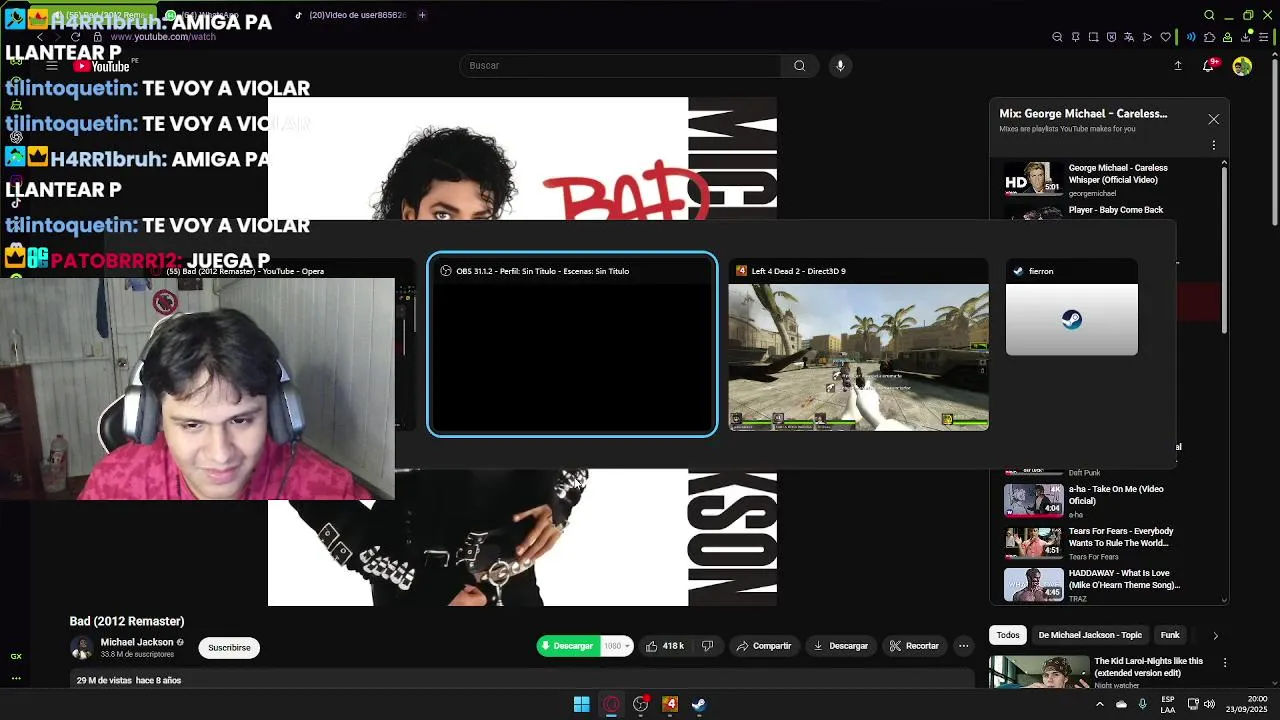This screenshot has width=1280, height=720.
Task: Select the De Michael Jackson - Topic chip
Action: coord(1090,635)
